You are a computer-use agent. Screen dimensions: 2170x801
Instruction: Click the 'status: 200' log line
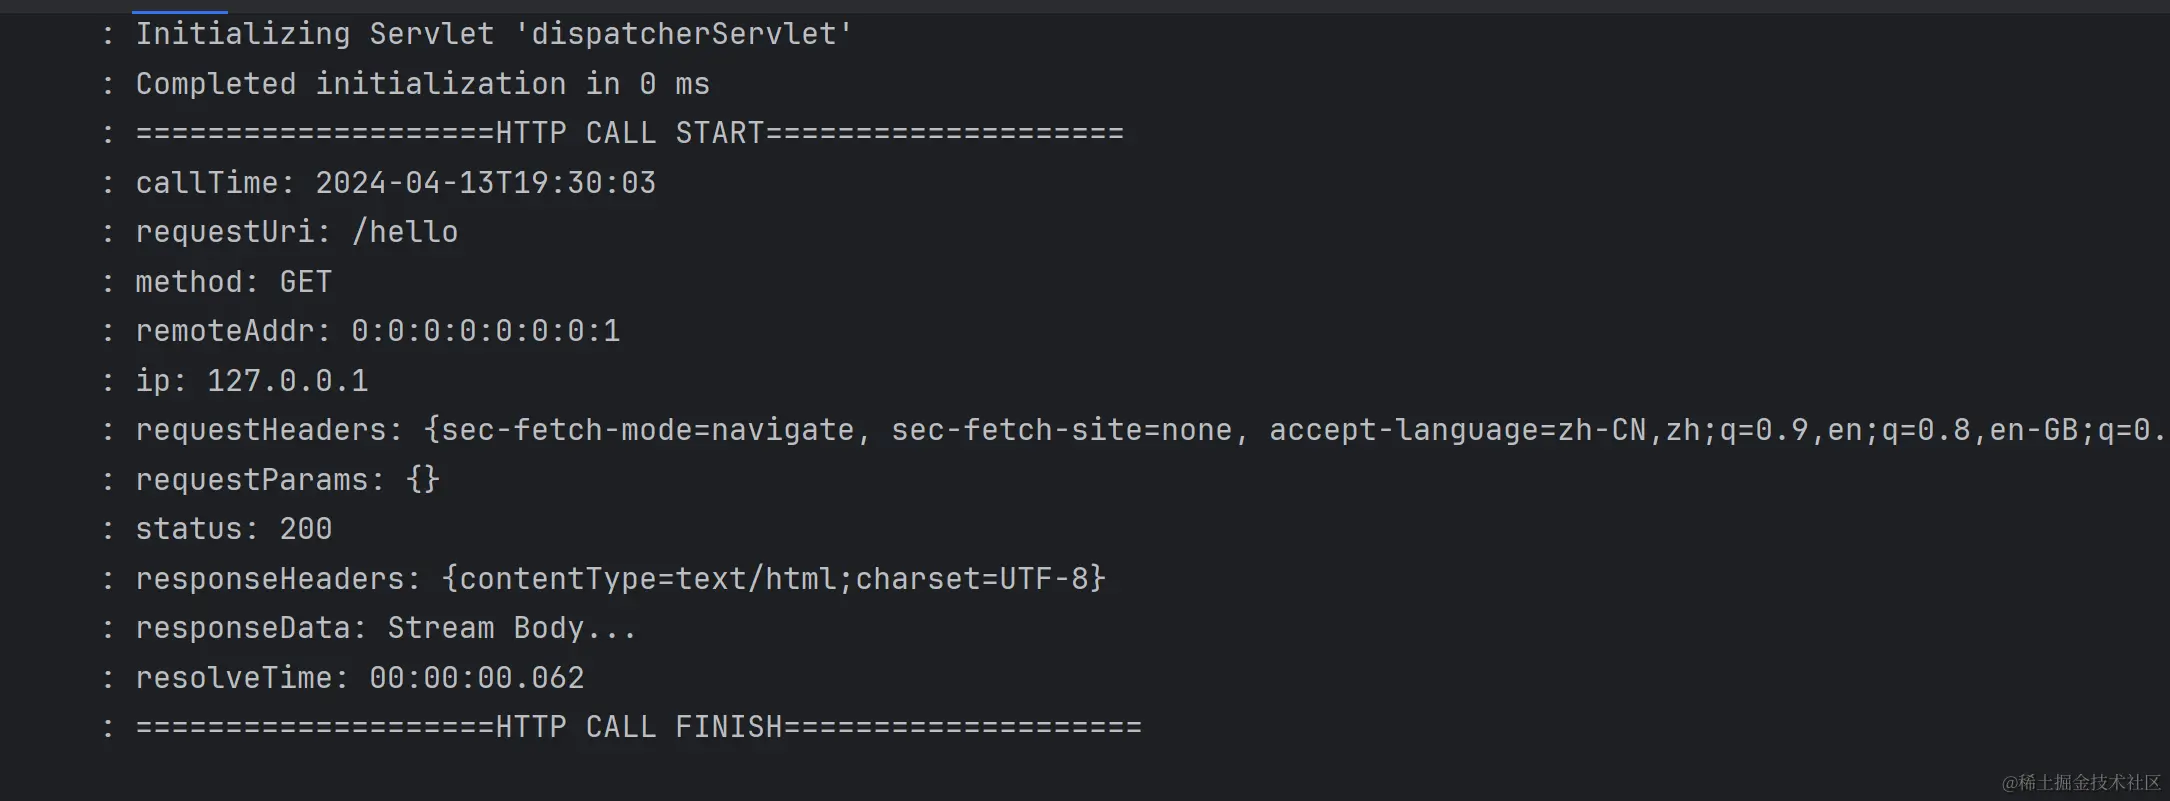coord(233,529)
